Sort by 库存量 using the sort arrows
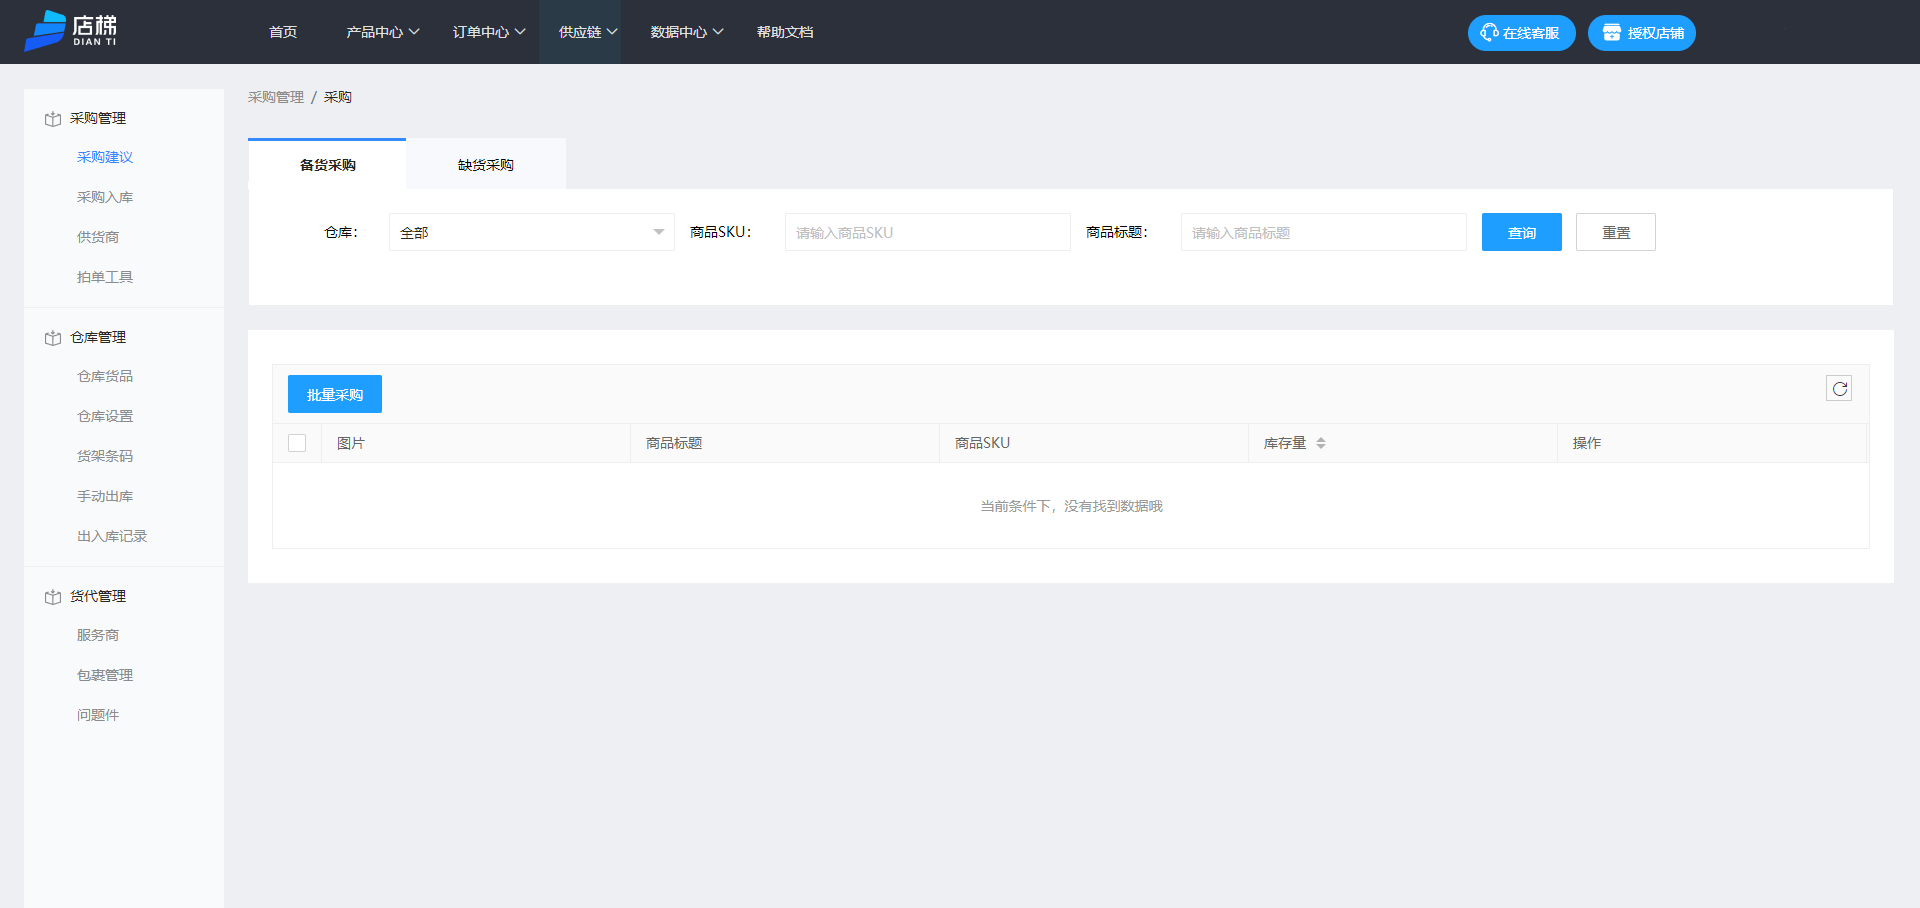The image size is (1920, 908). (x=1322, y=443)
